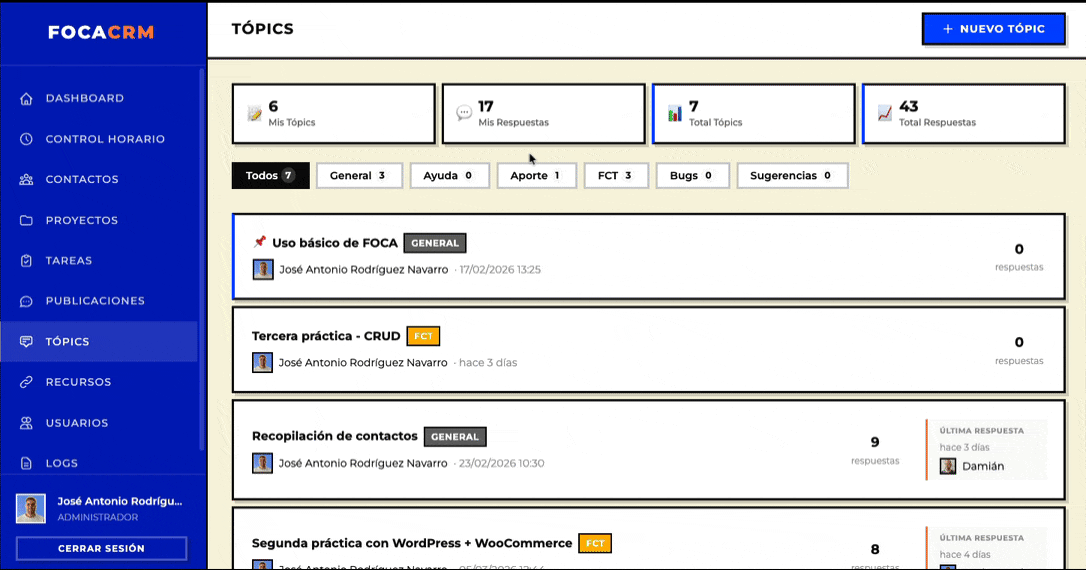Filter topics by the General category
Viewport: 1086px width, 570px height.
click(359, 176)
